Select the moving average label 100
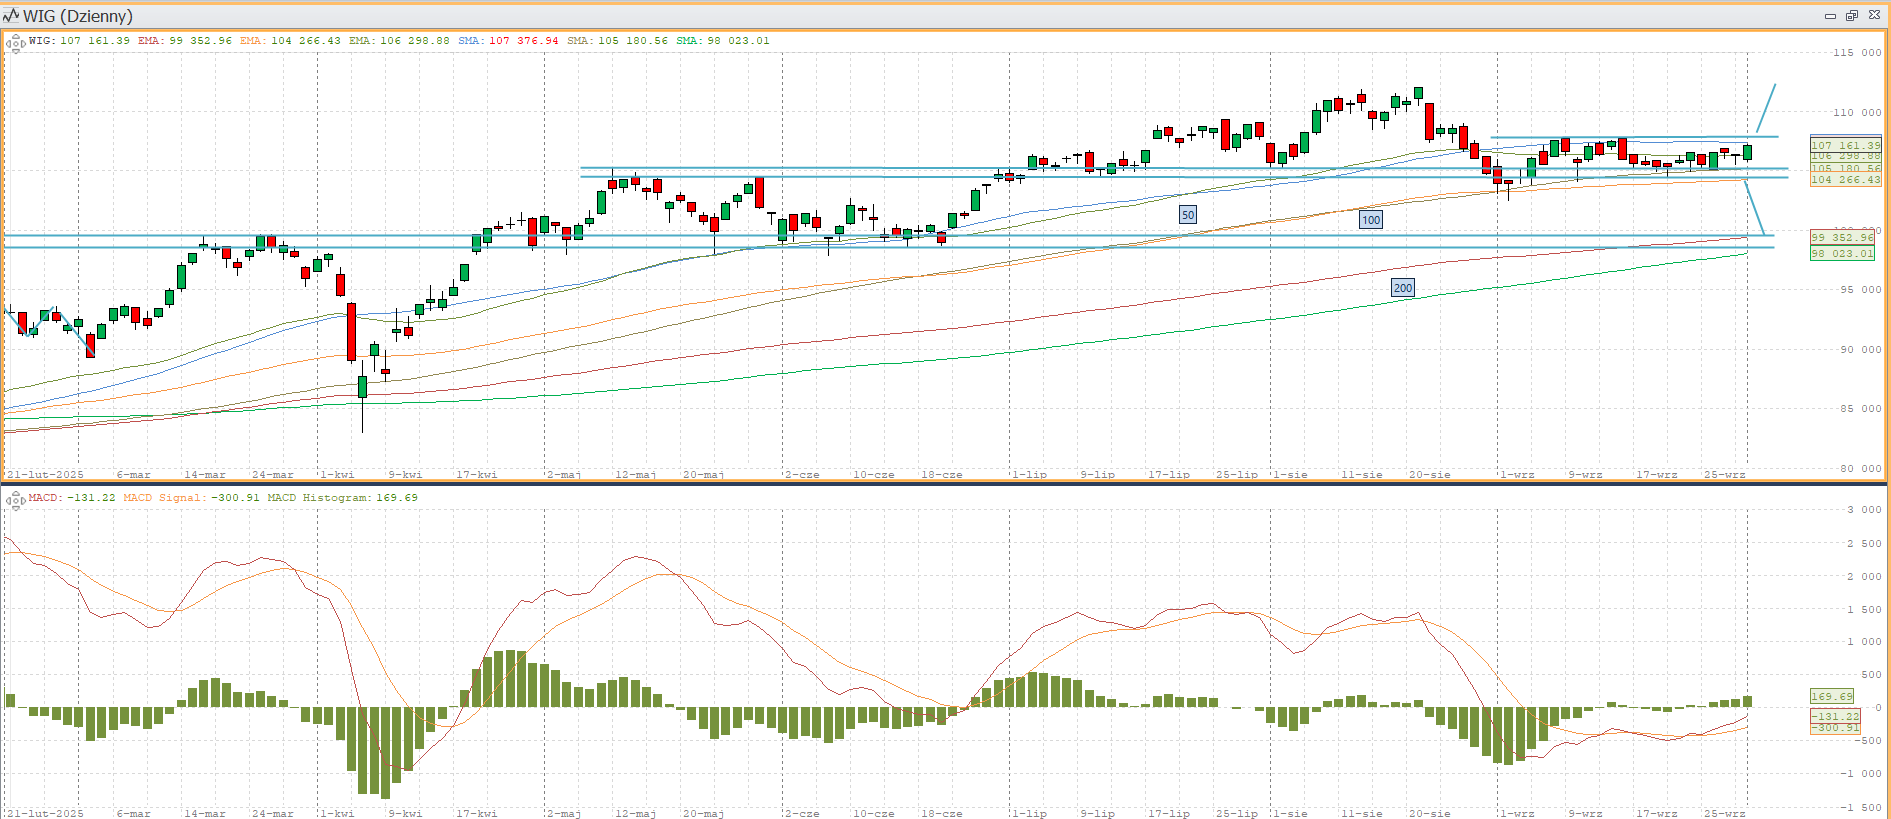This screenshot has width=1891, height=819. [1370, 220]
